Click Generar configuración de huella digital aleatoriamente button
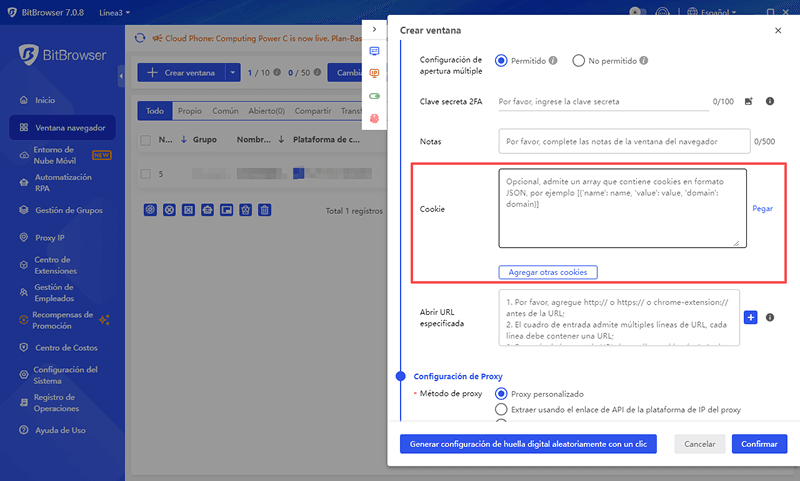Screen dimensions: 800x481 coord(528,444)
